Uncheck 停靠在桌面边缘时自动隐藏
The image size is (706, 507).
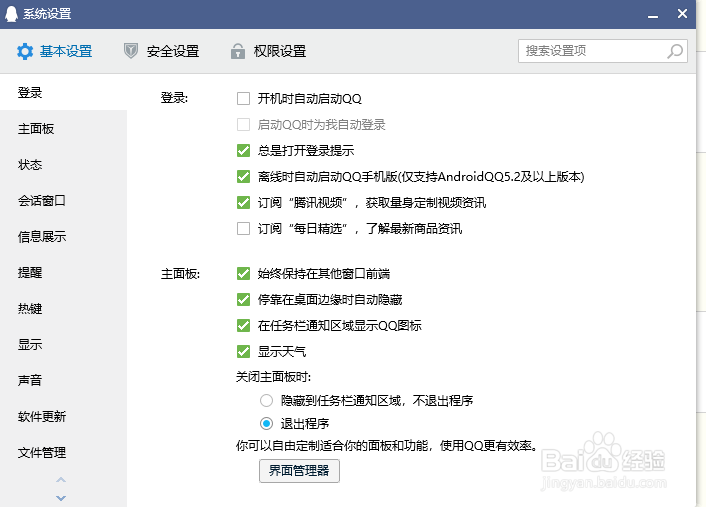click(243, 299)
